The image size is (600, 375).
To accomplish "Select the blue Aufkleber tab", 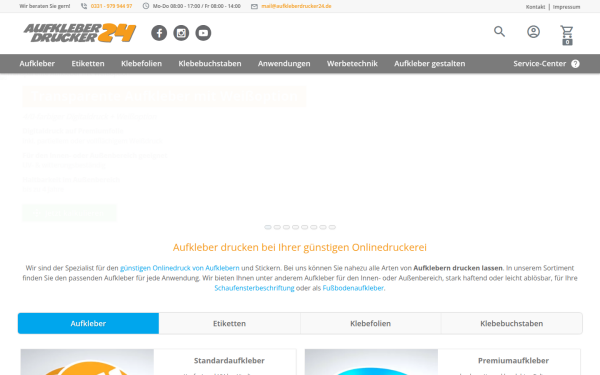I will (88, 323).
